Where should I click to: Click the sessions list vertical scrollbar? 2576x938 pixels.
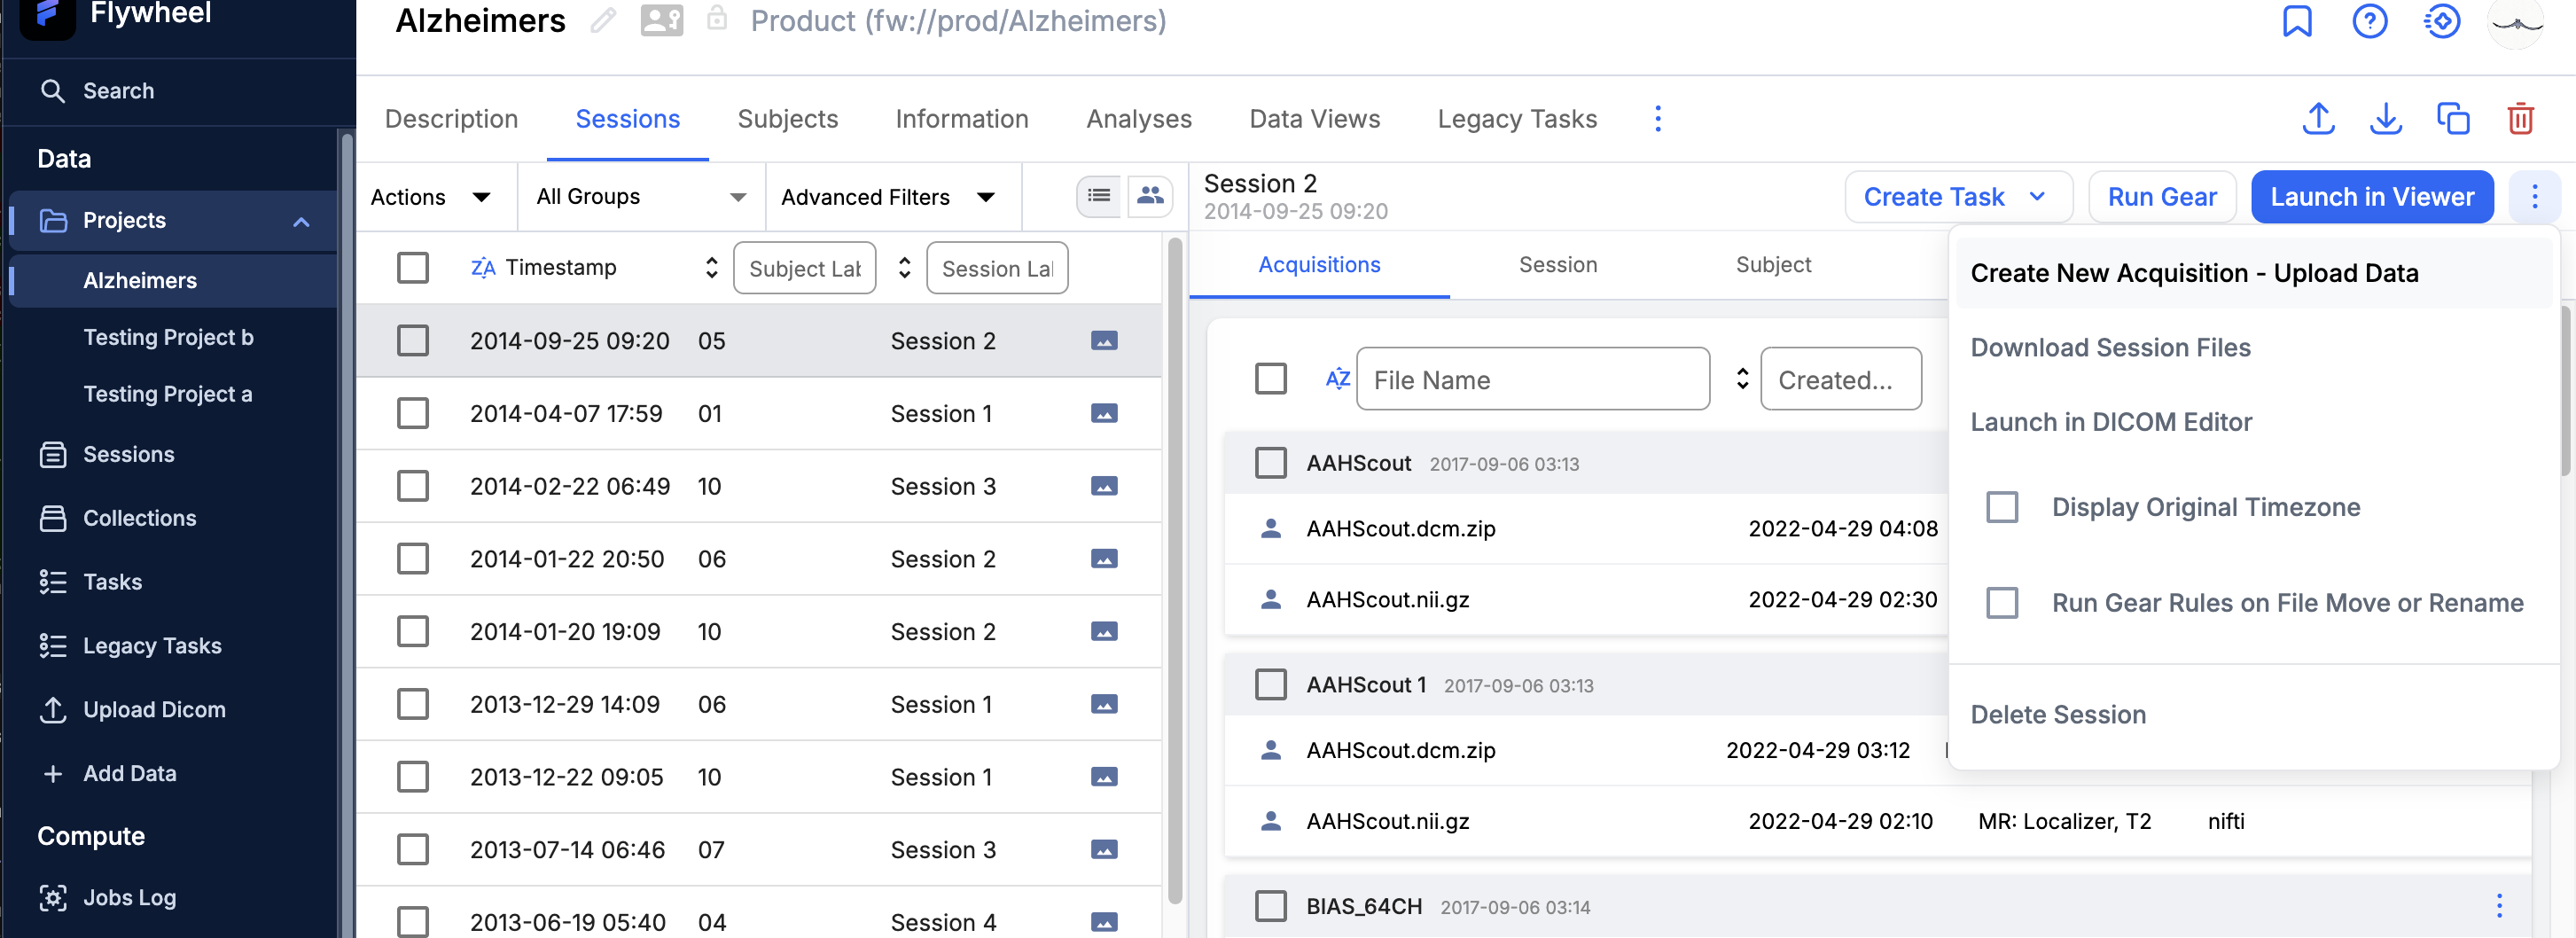pyautogui.click(x=1174, y=570)
